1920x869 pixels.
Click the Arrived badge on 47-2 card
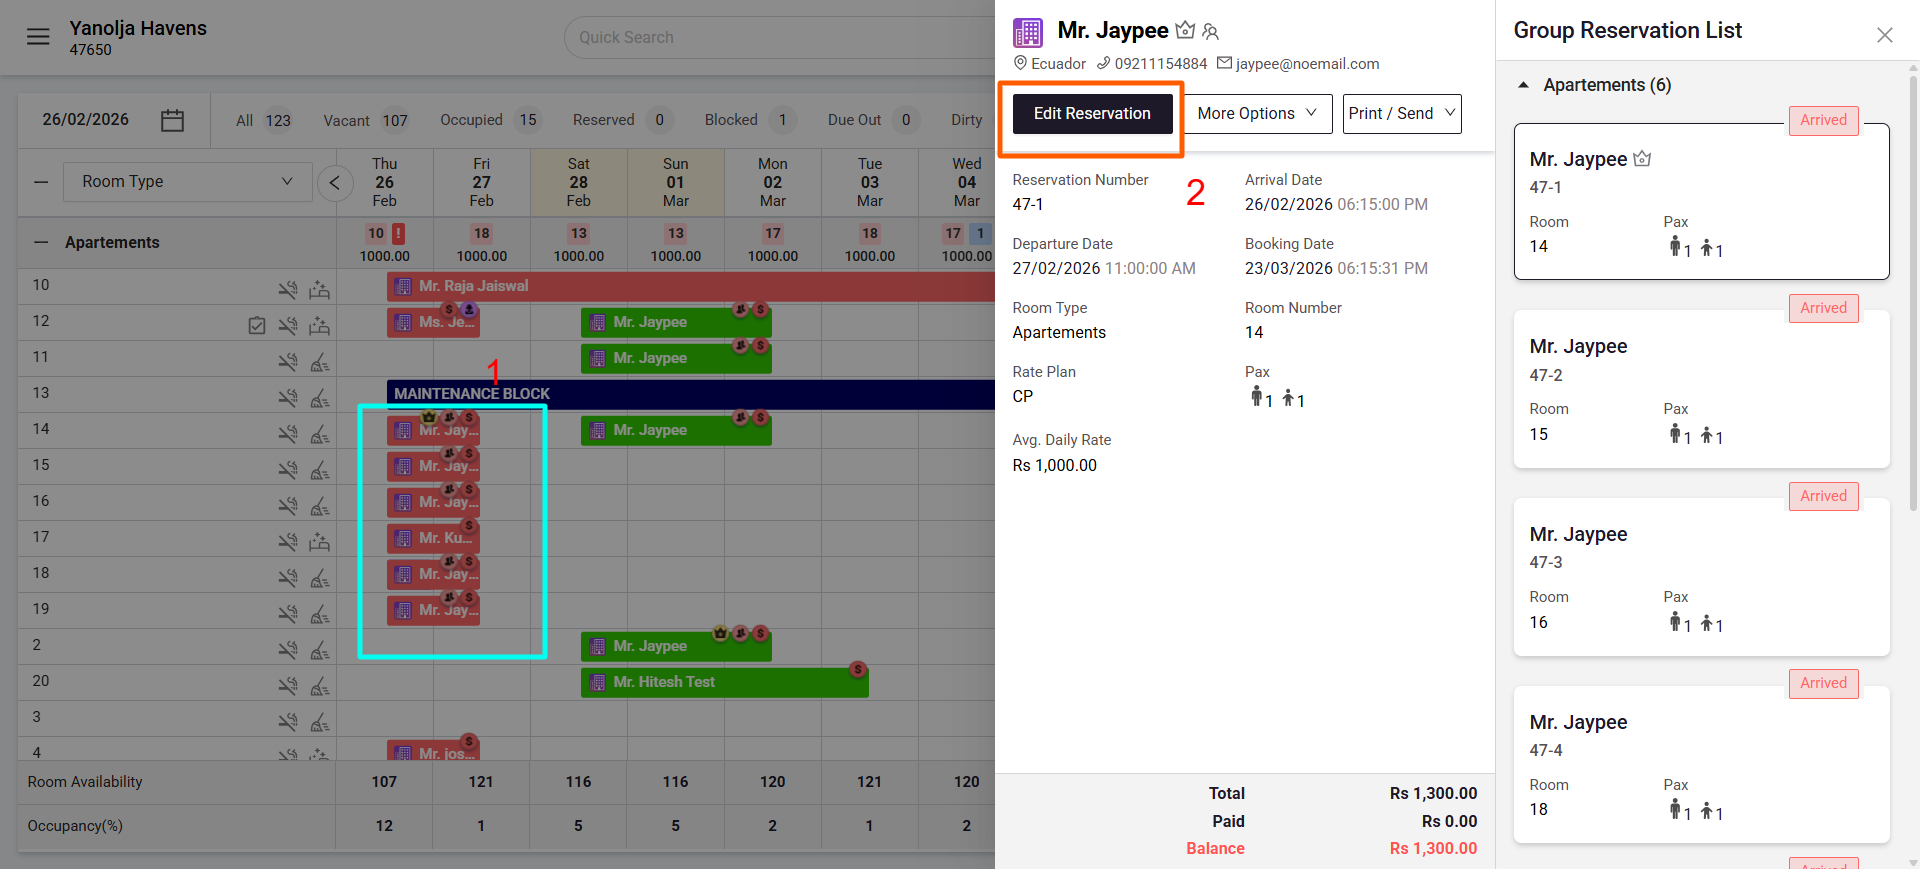click(x=1824, y=308)
